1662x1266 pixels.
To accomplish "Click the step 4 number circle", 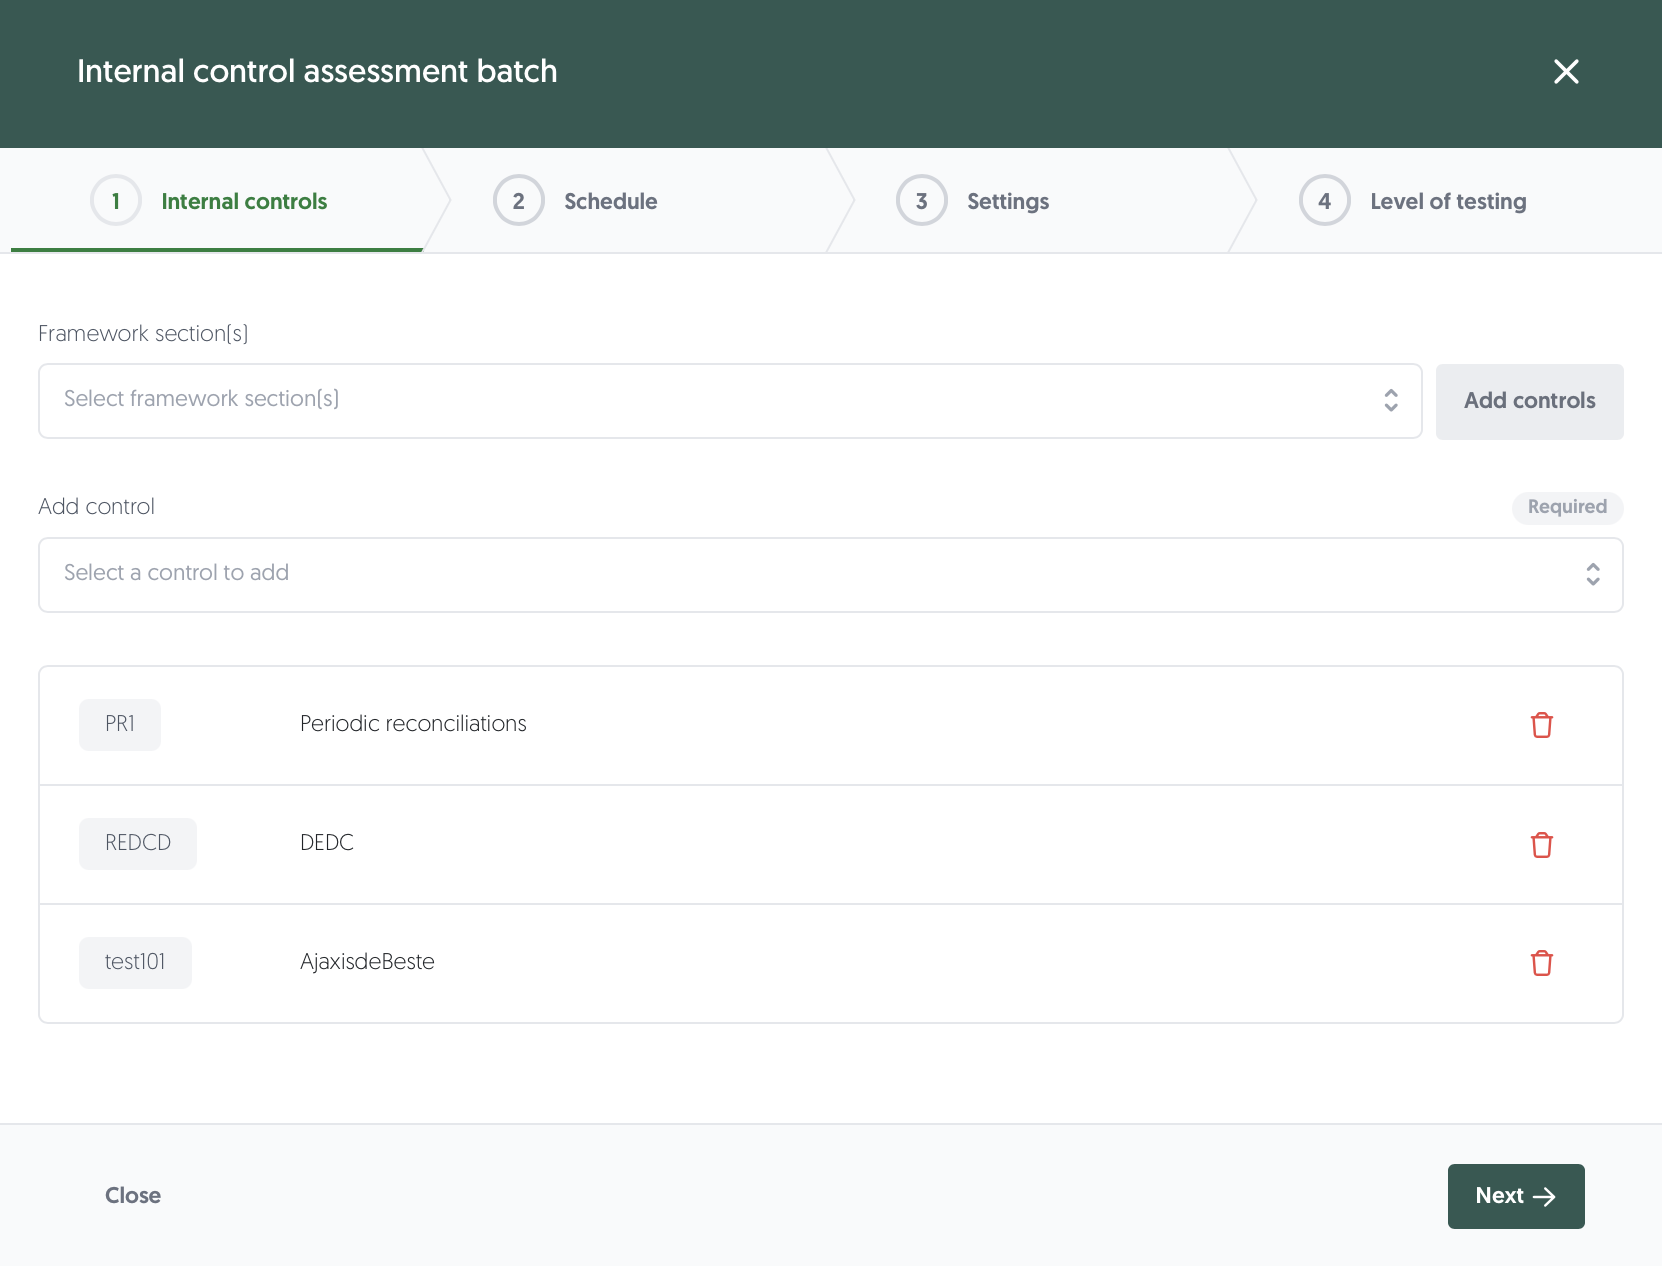I will pos(1324,201).
